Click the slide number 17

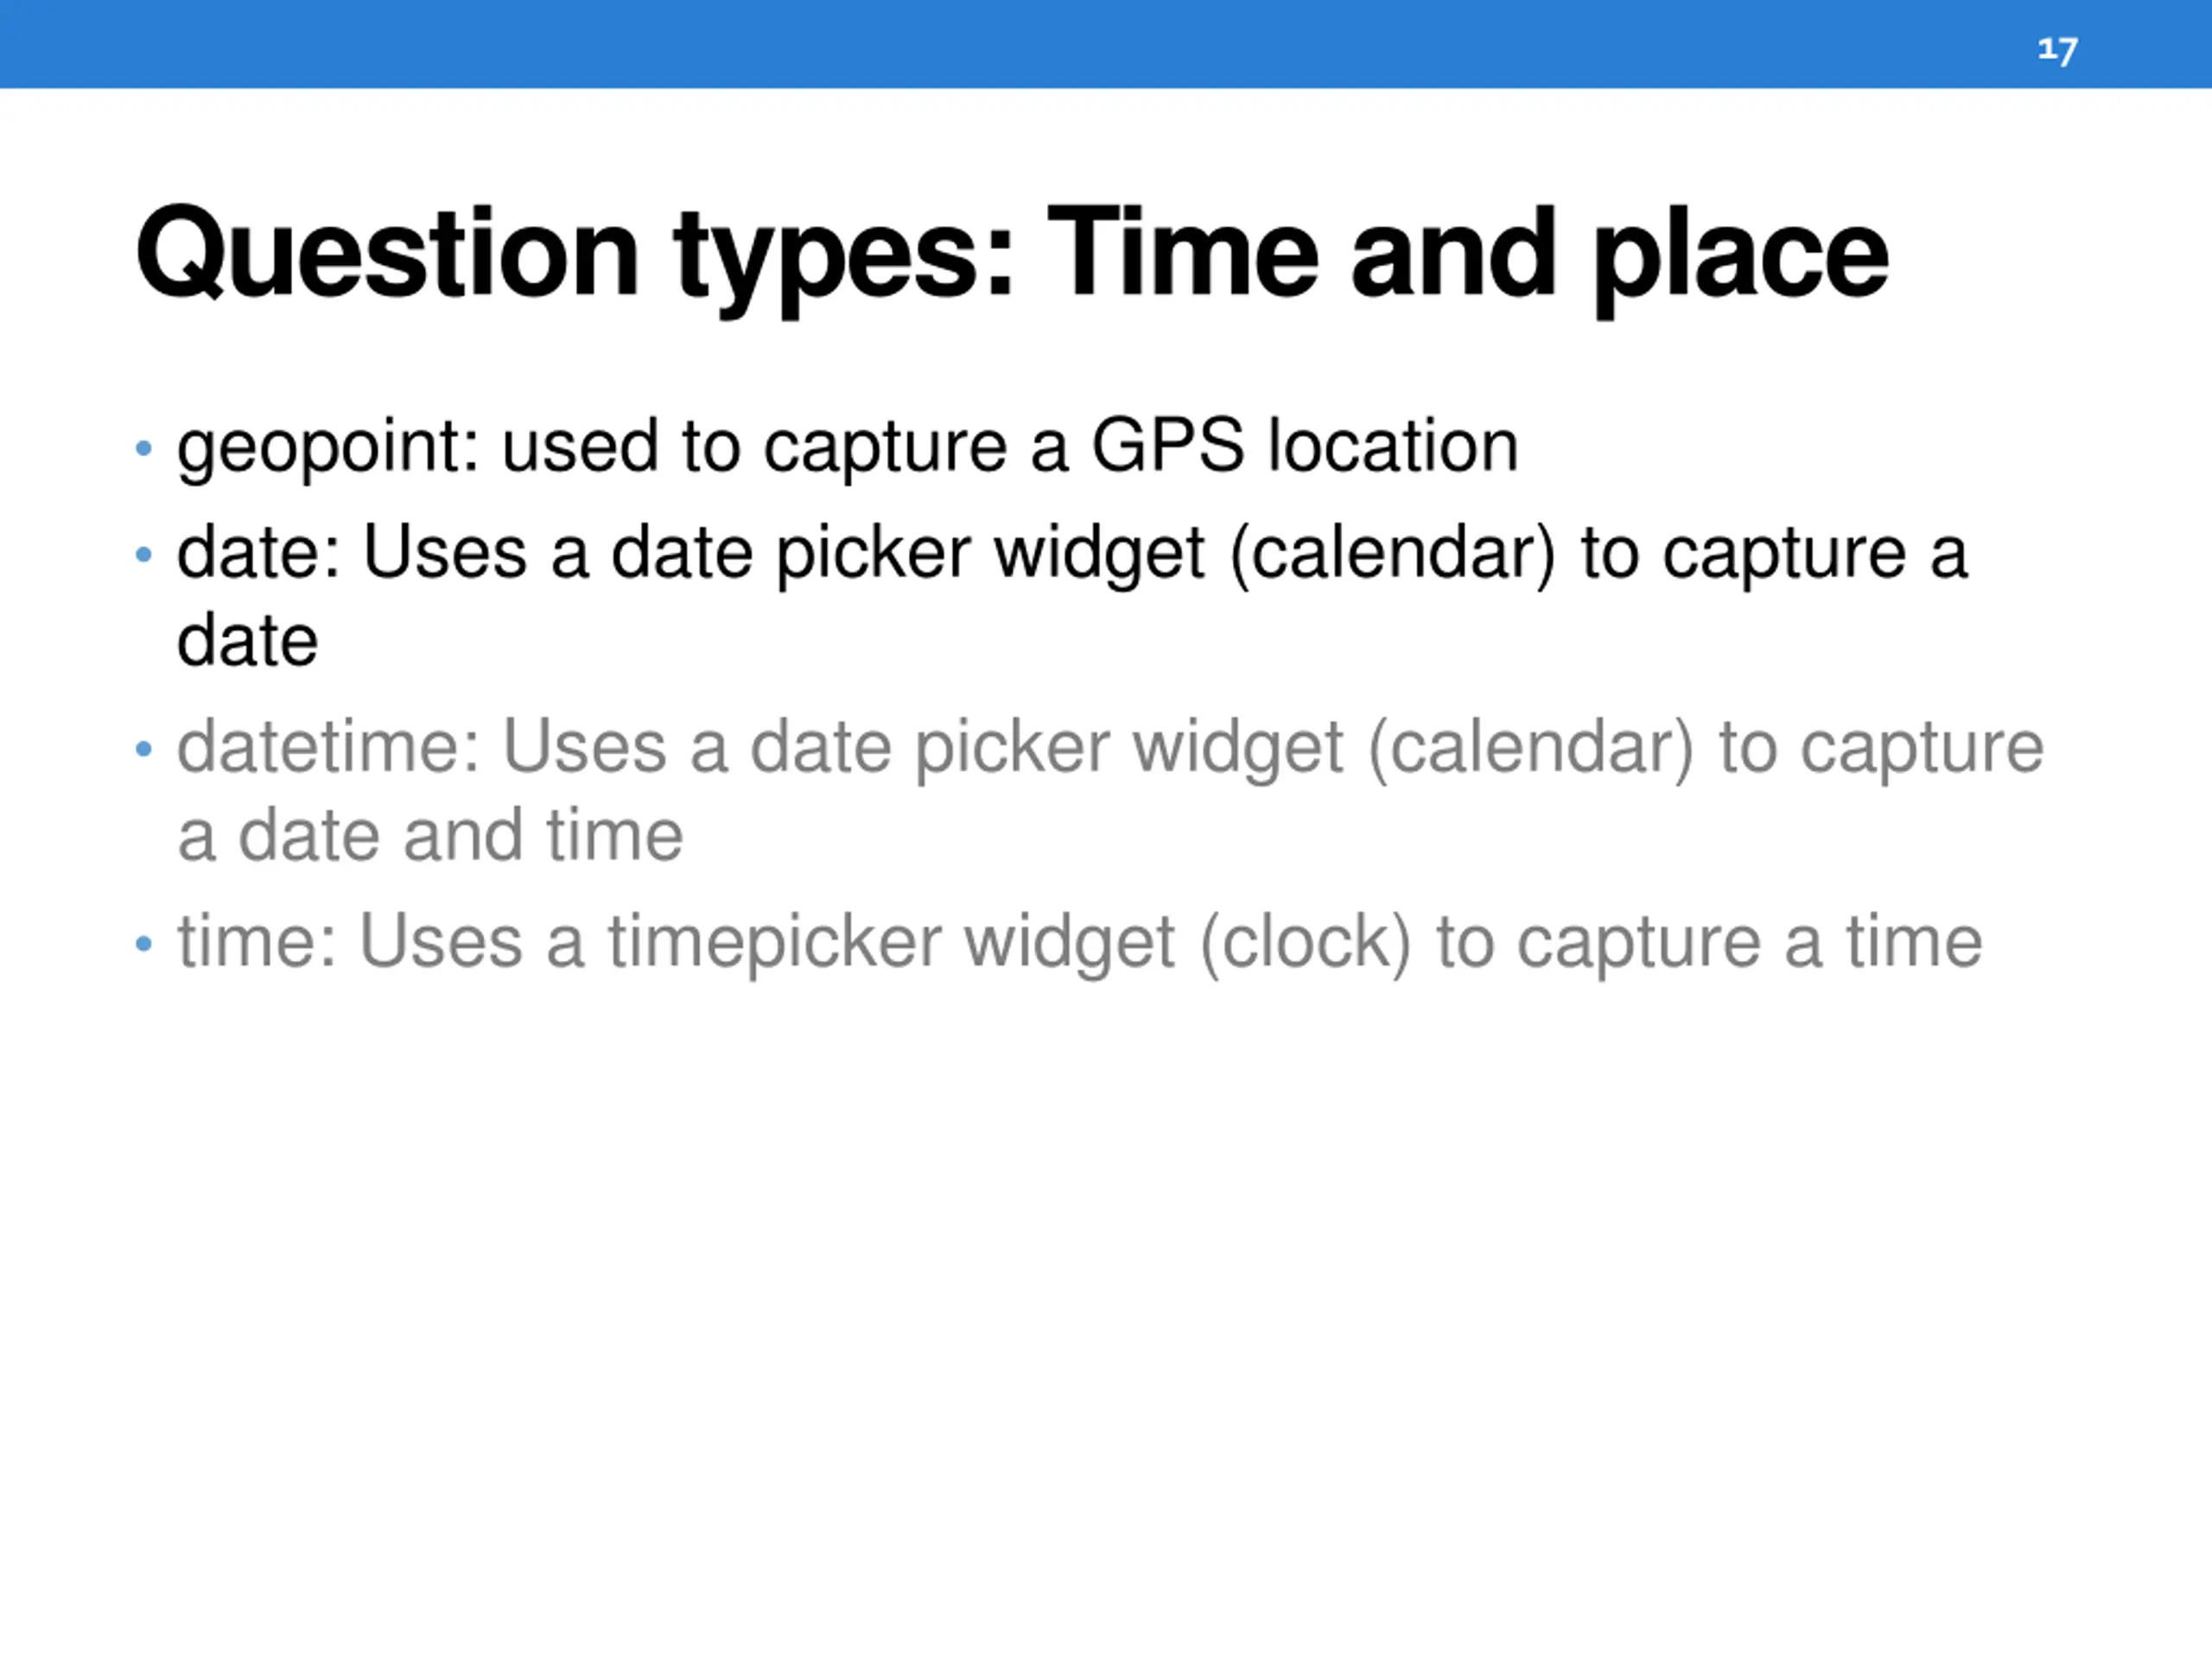(2057, 49)
